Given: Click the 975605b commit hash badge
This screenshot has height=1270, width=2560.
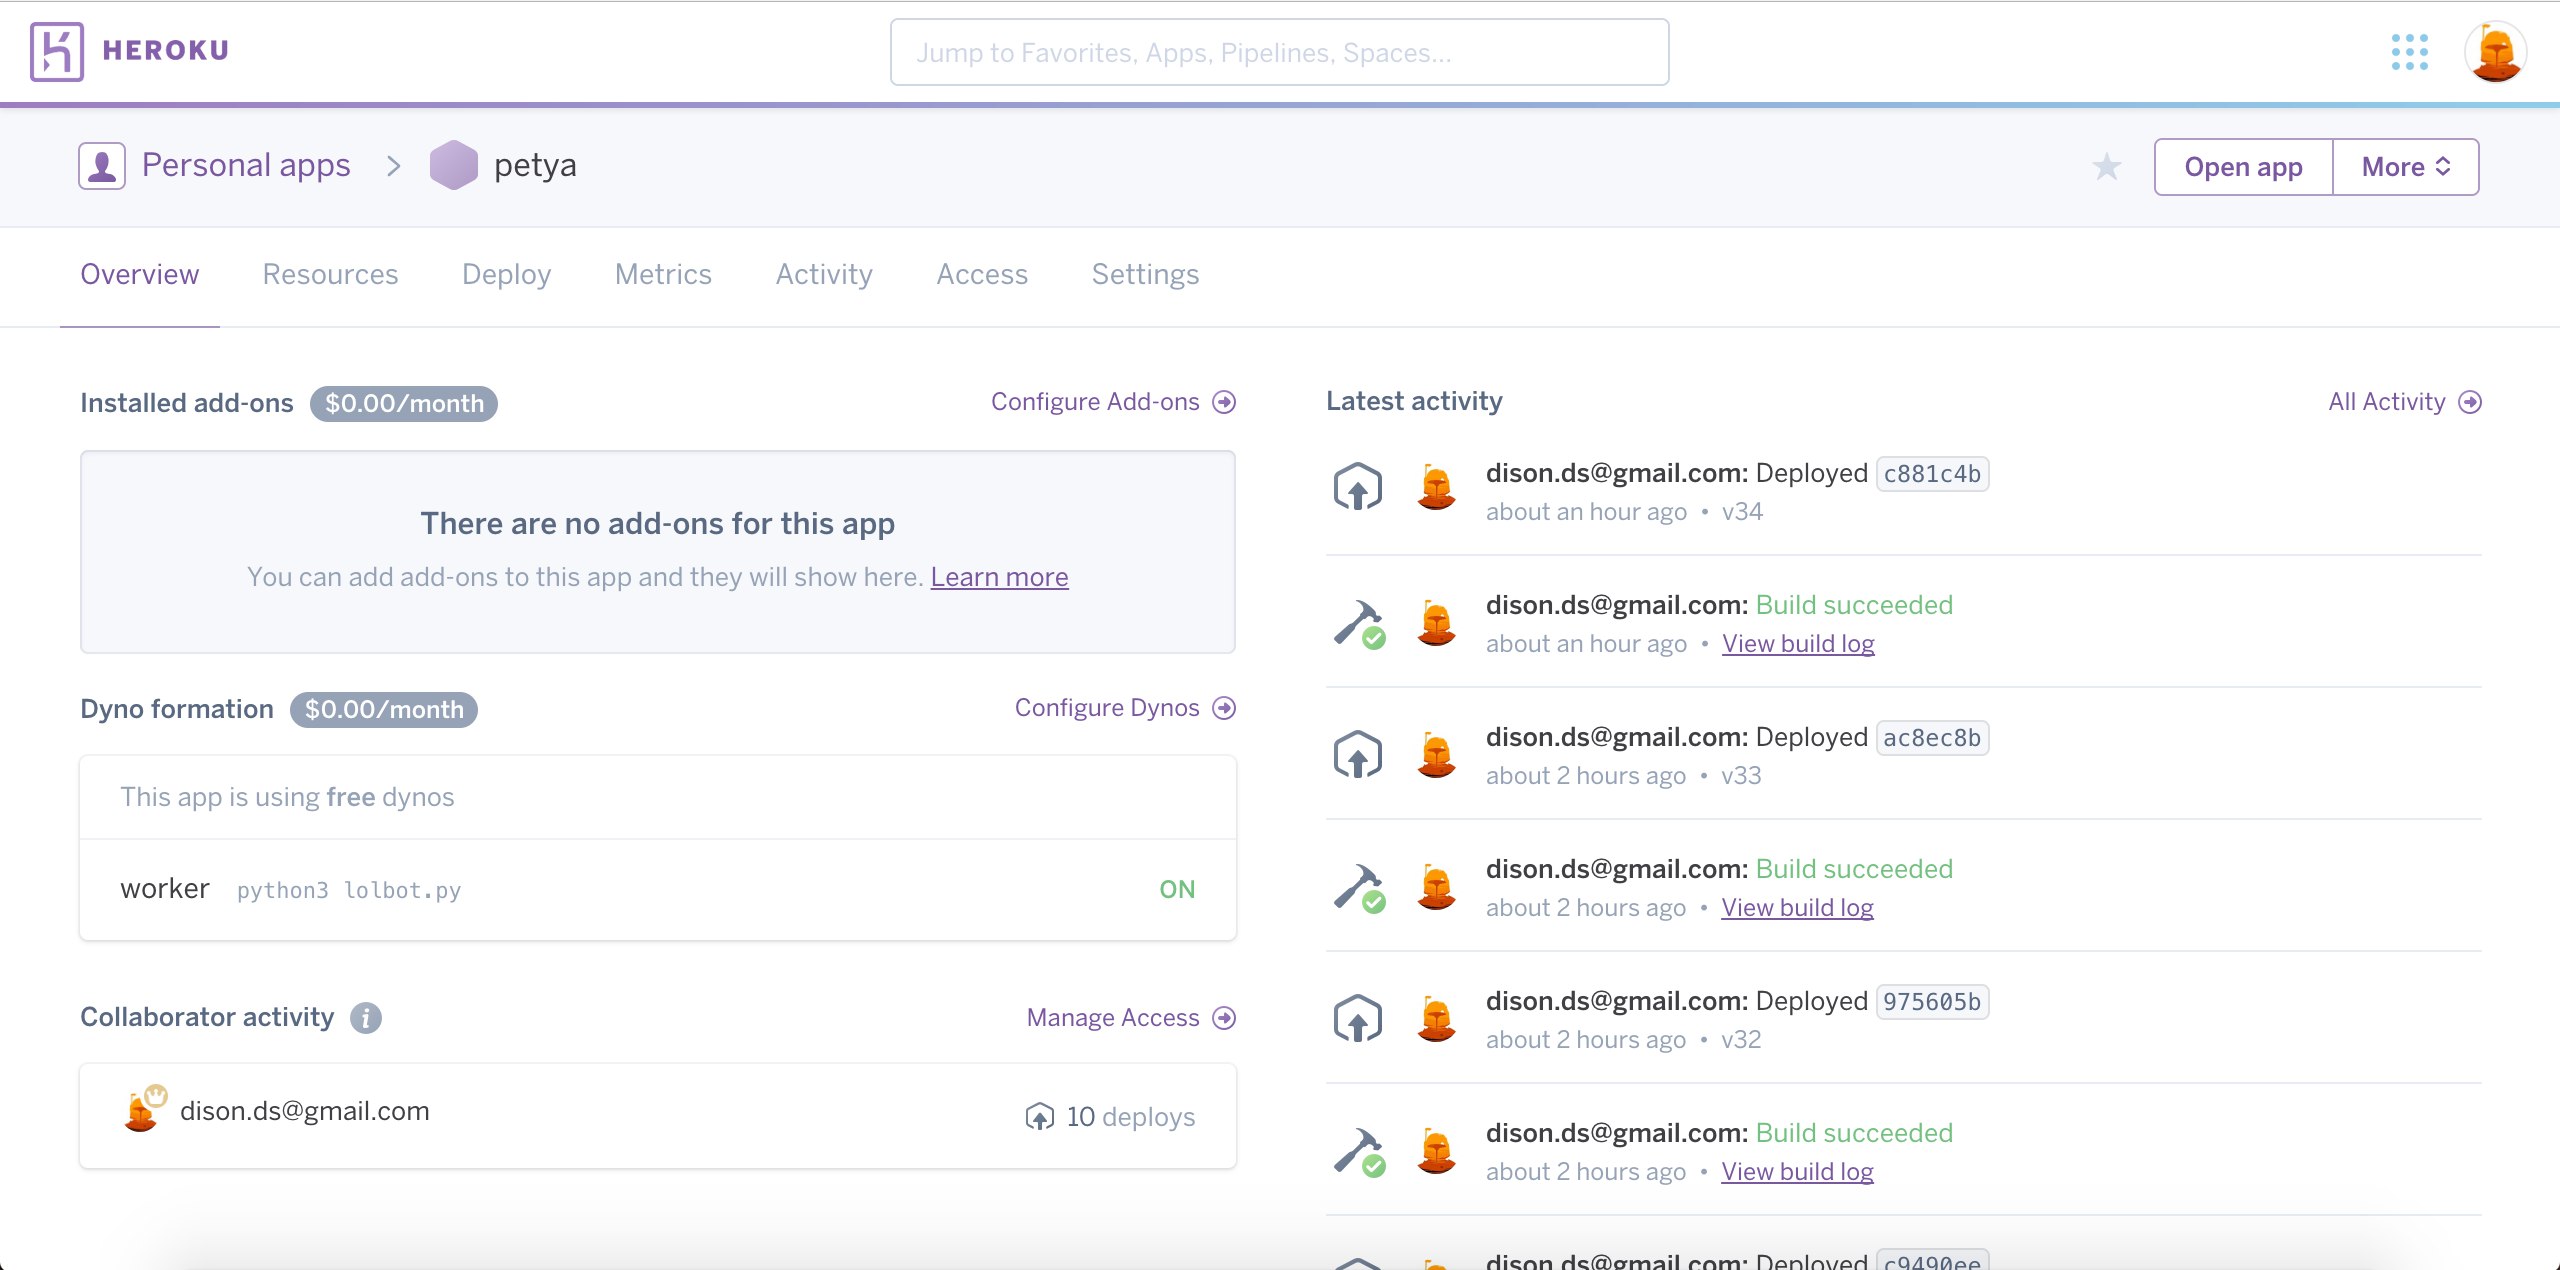Looking at the screenshot, I should pyautogui.click(x=1932, y=1002).
